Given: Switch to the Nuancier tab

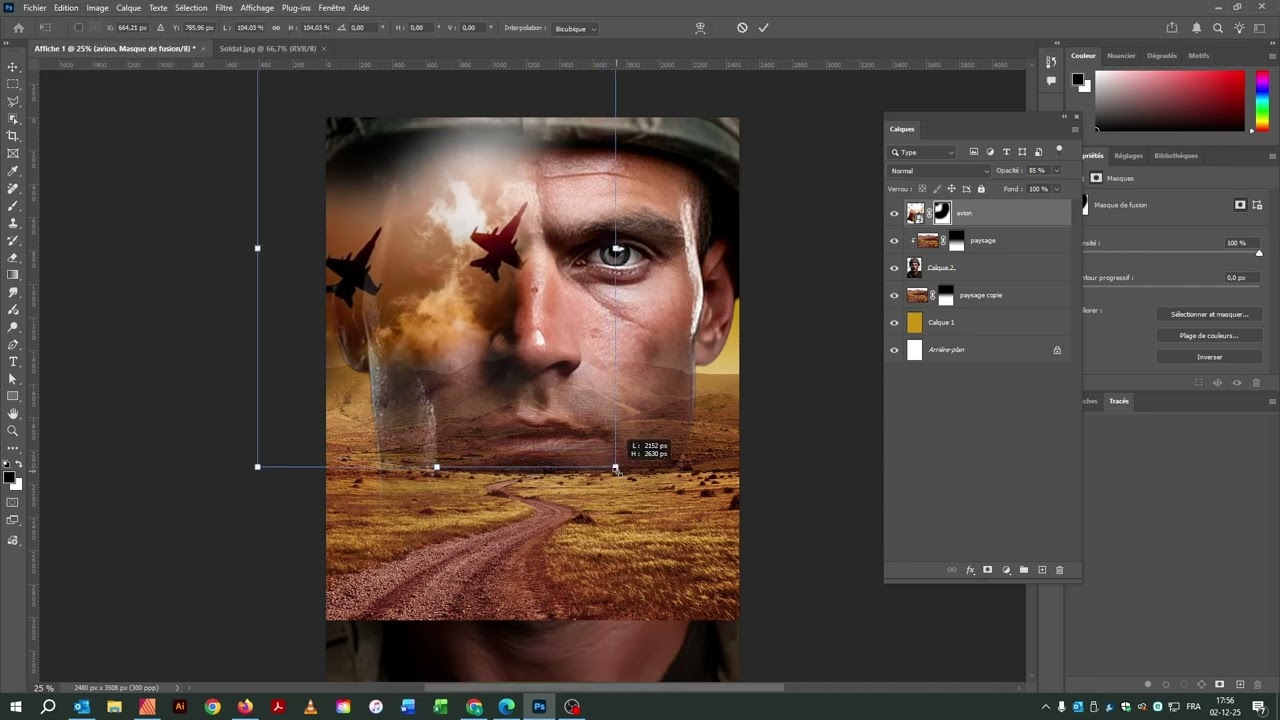Looking at the screenshot, I should [1121, 56].
